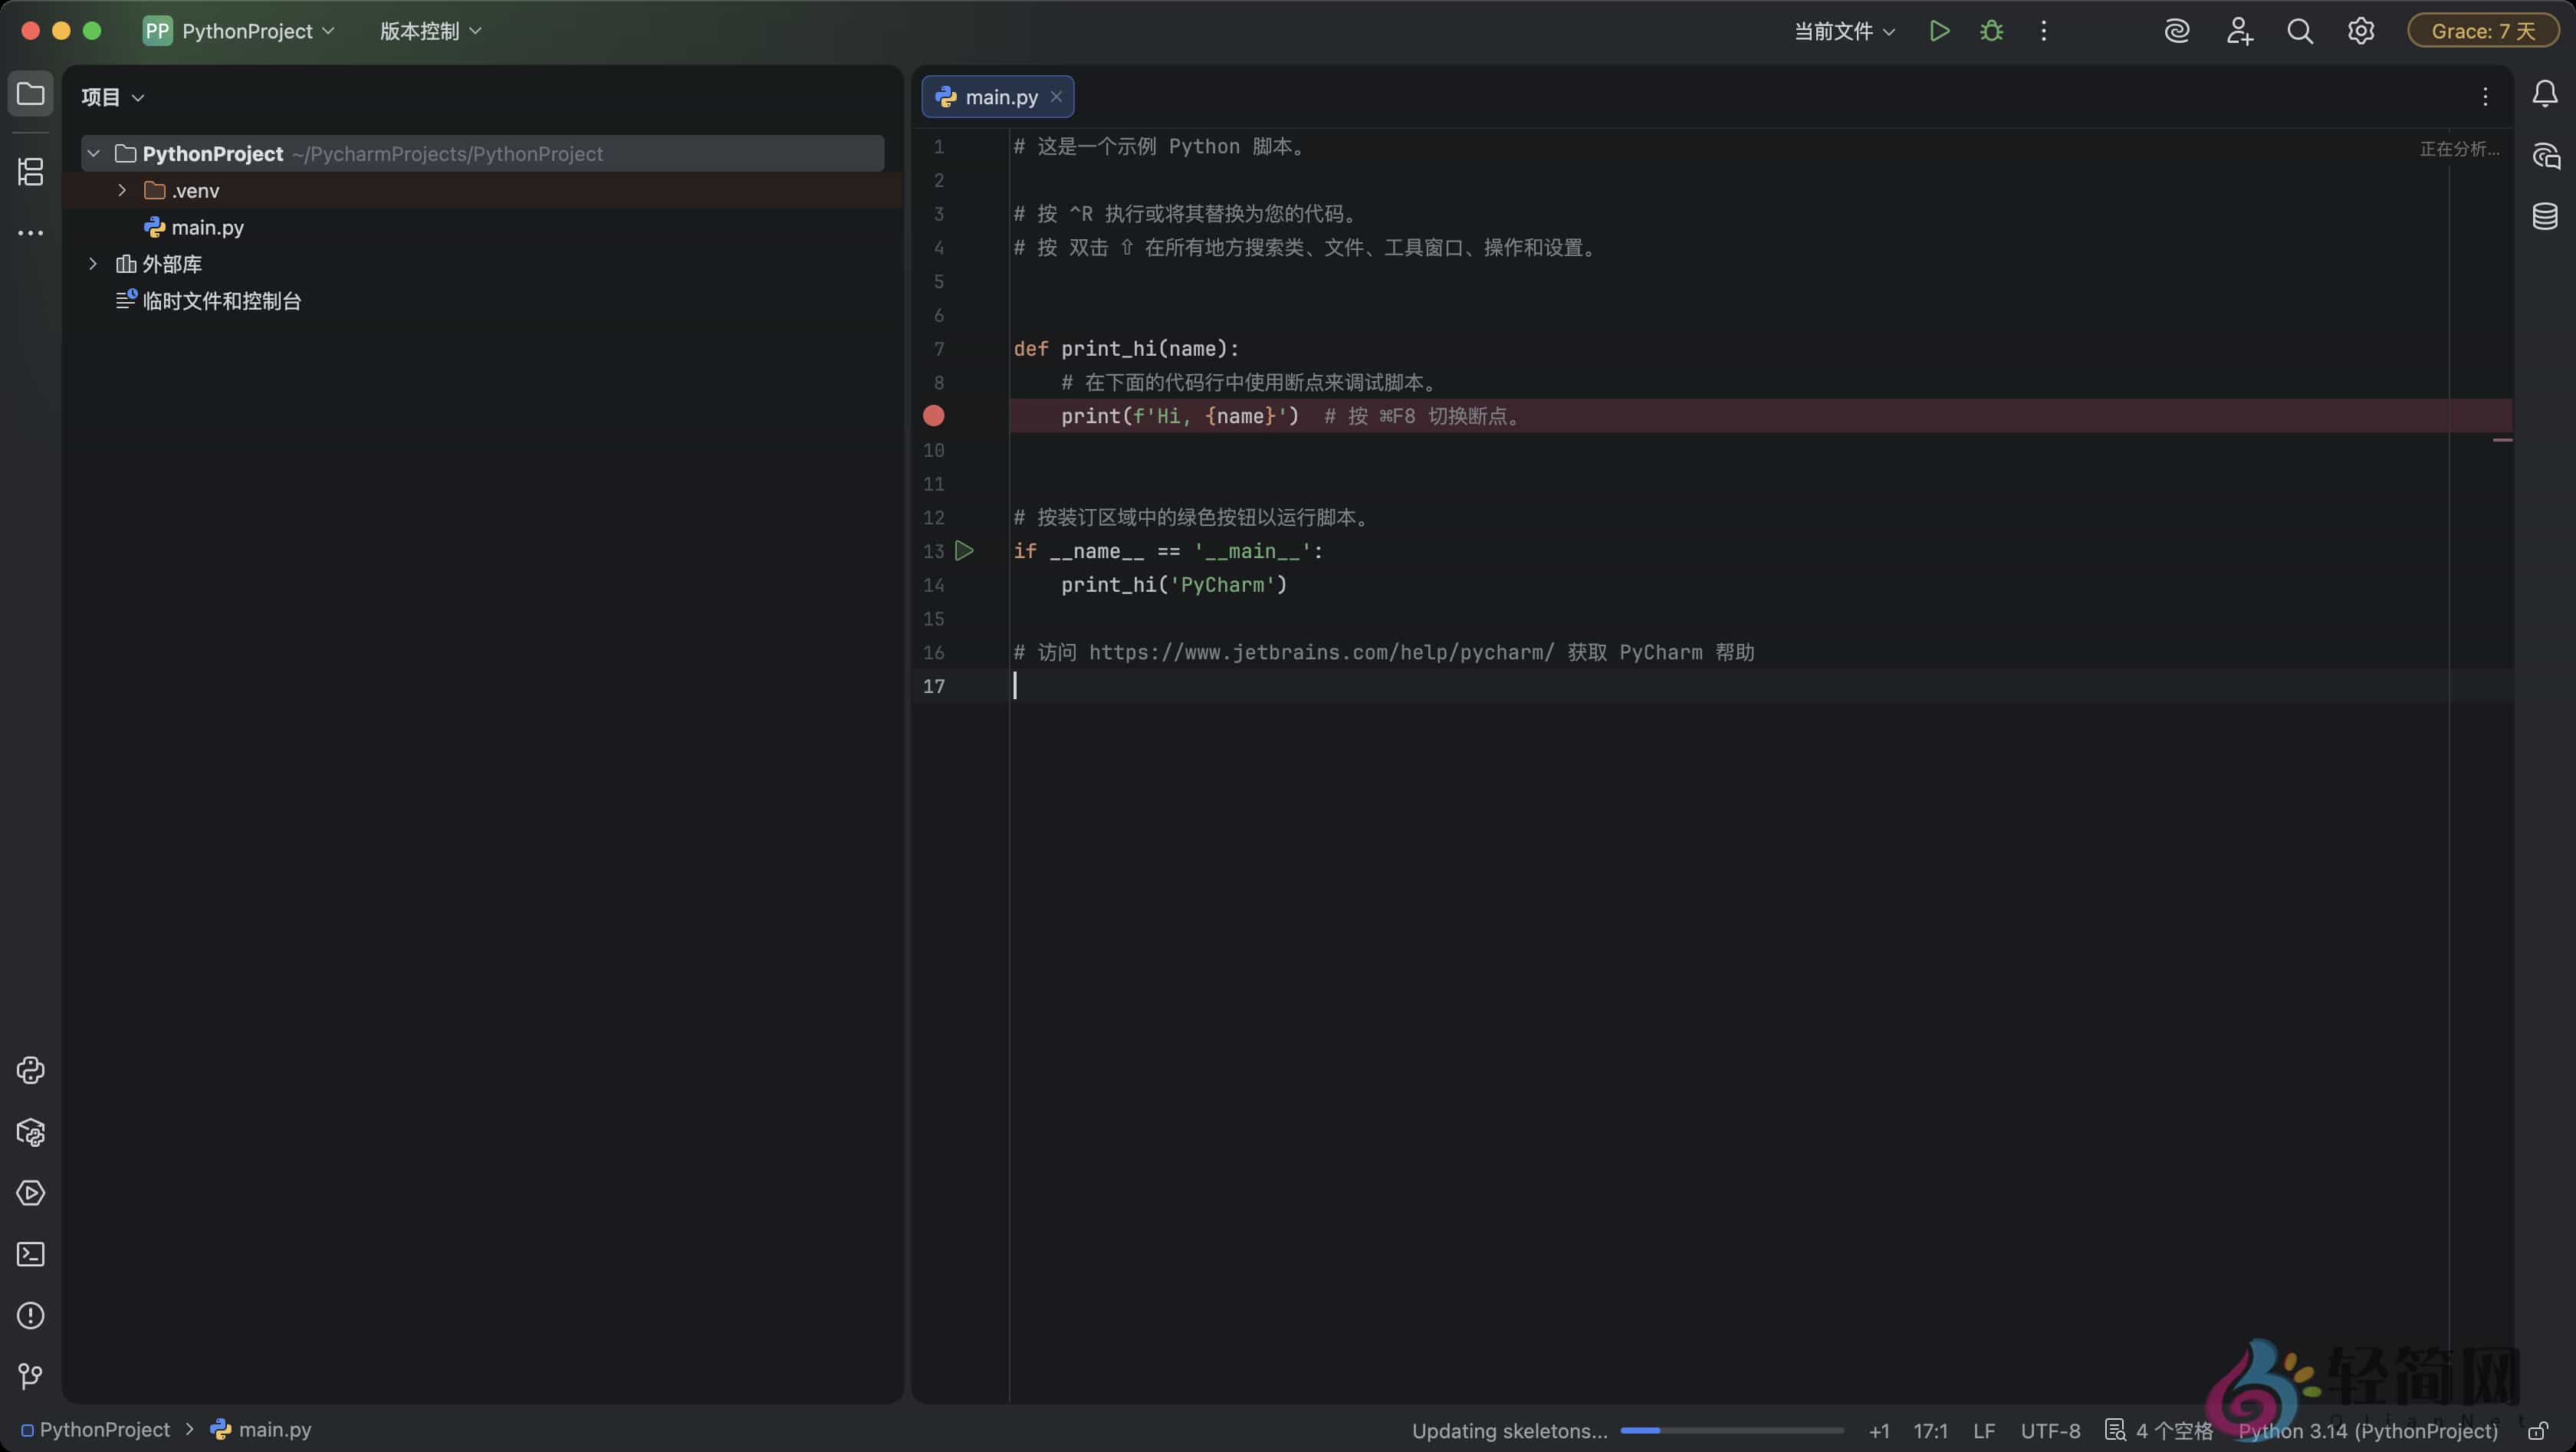Click the Grace: 7天 subscription button
The image size is (2576, 1452).
pyautogui.click(x=2484, y=30)
